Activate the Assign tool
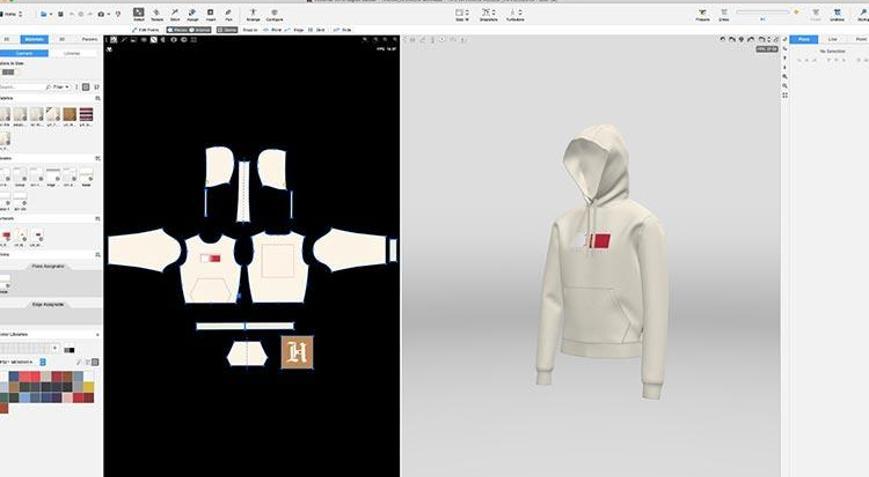The image size is (869, 477). (192, 14)
